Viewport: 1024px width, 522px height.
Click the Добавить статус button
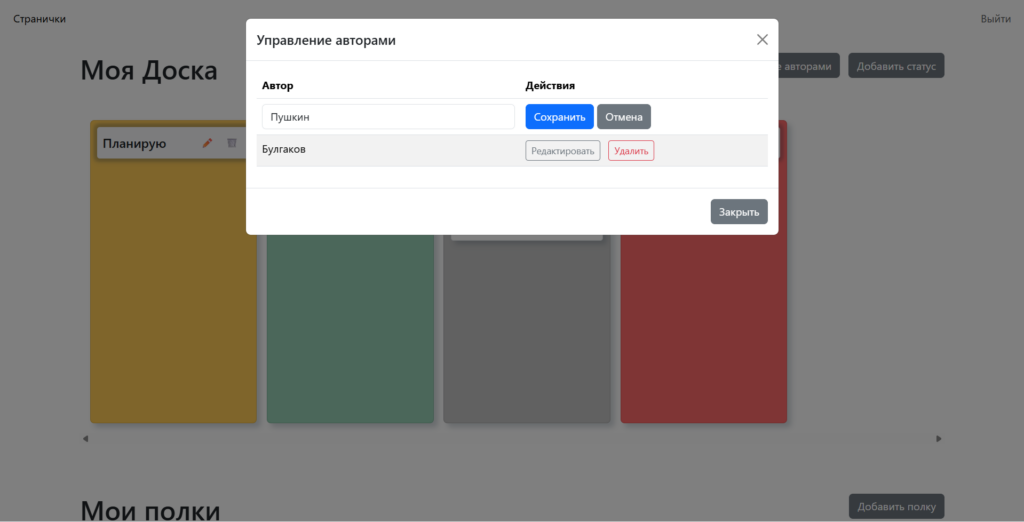coord(896,66)
